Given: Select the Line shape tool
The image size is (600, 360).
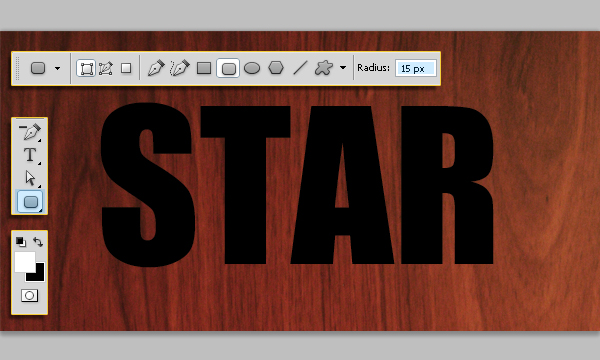Looking at the screenshot, I should click(x=300, y=68).
